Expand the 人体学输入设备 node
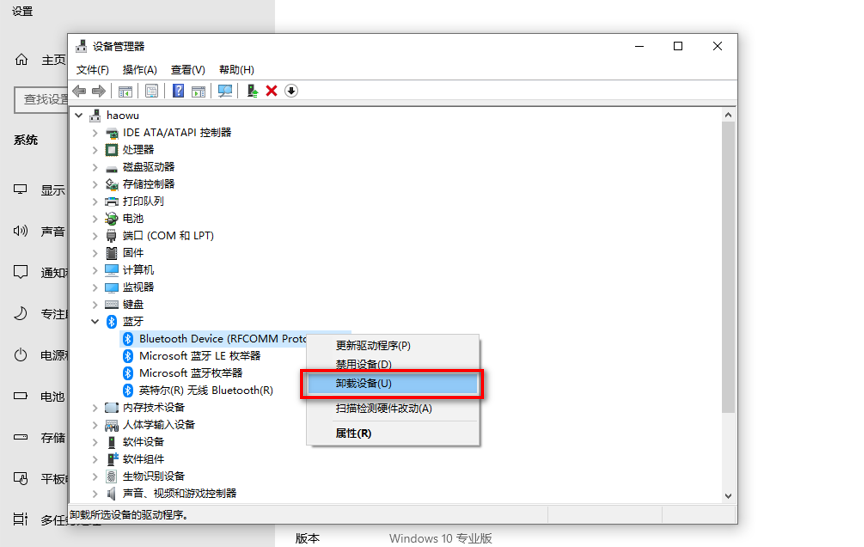Image resolution: width=864 pixels, height=547 pixels. pyautogui.click(x=95, y=425)
